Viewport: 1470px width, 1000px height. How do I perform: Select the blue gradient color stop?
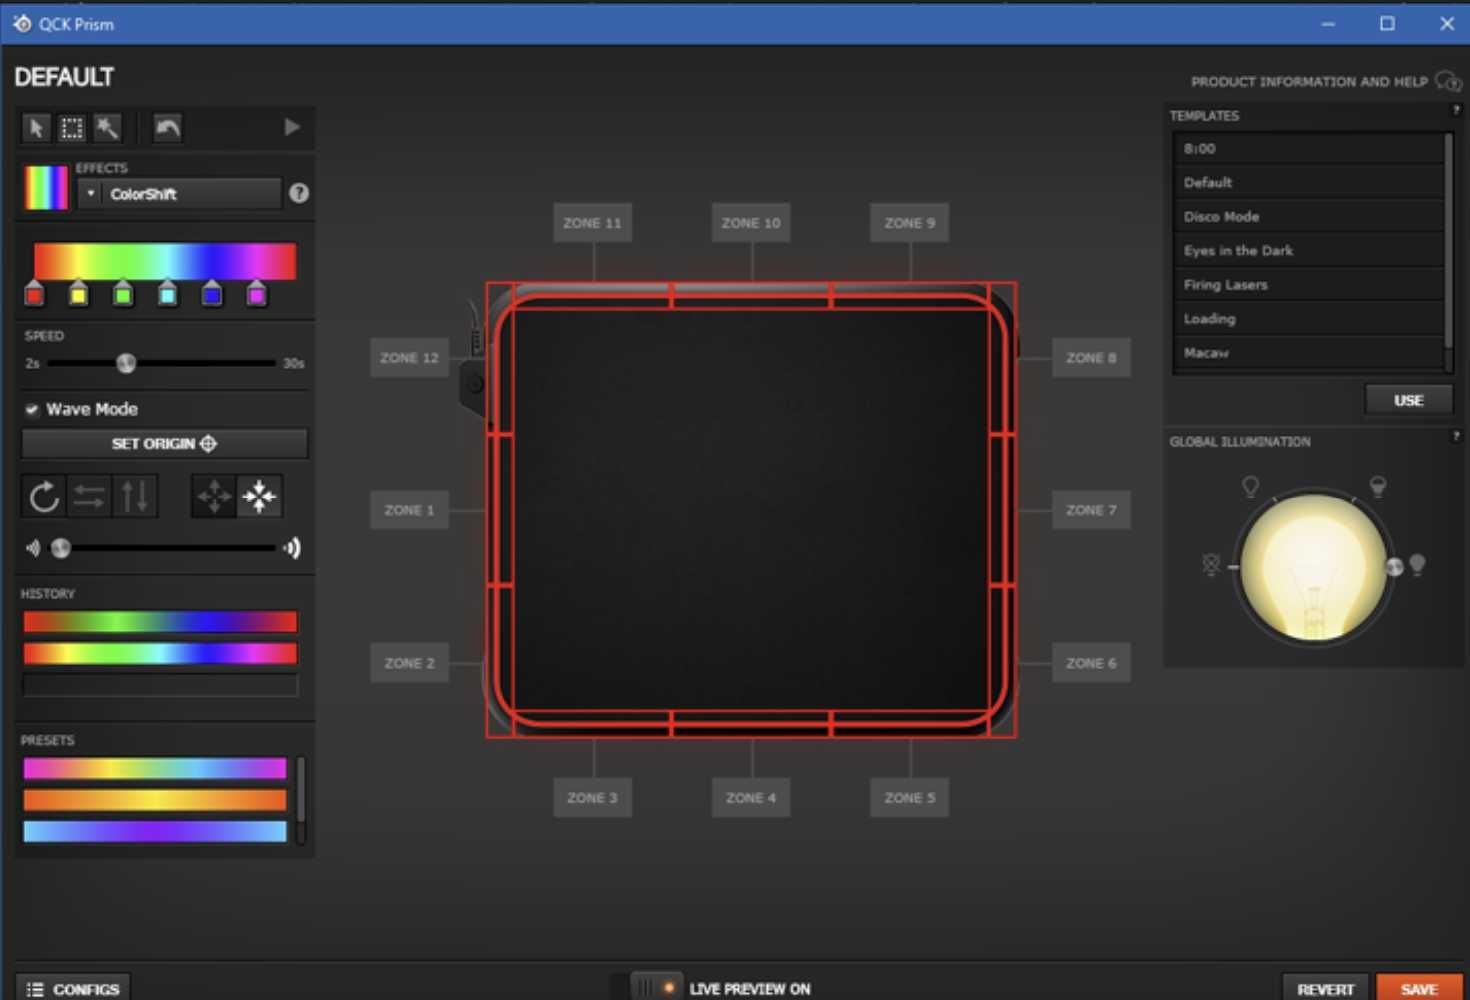pos(211,294)
